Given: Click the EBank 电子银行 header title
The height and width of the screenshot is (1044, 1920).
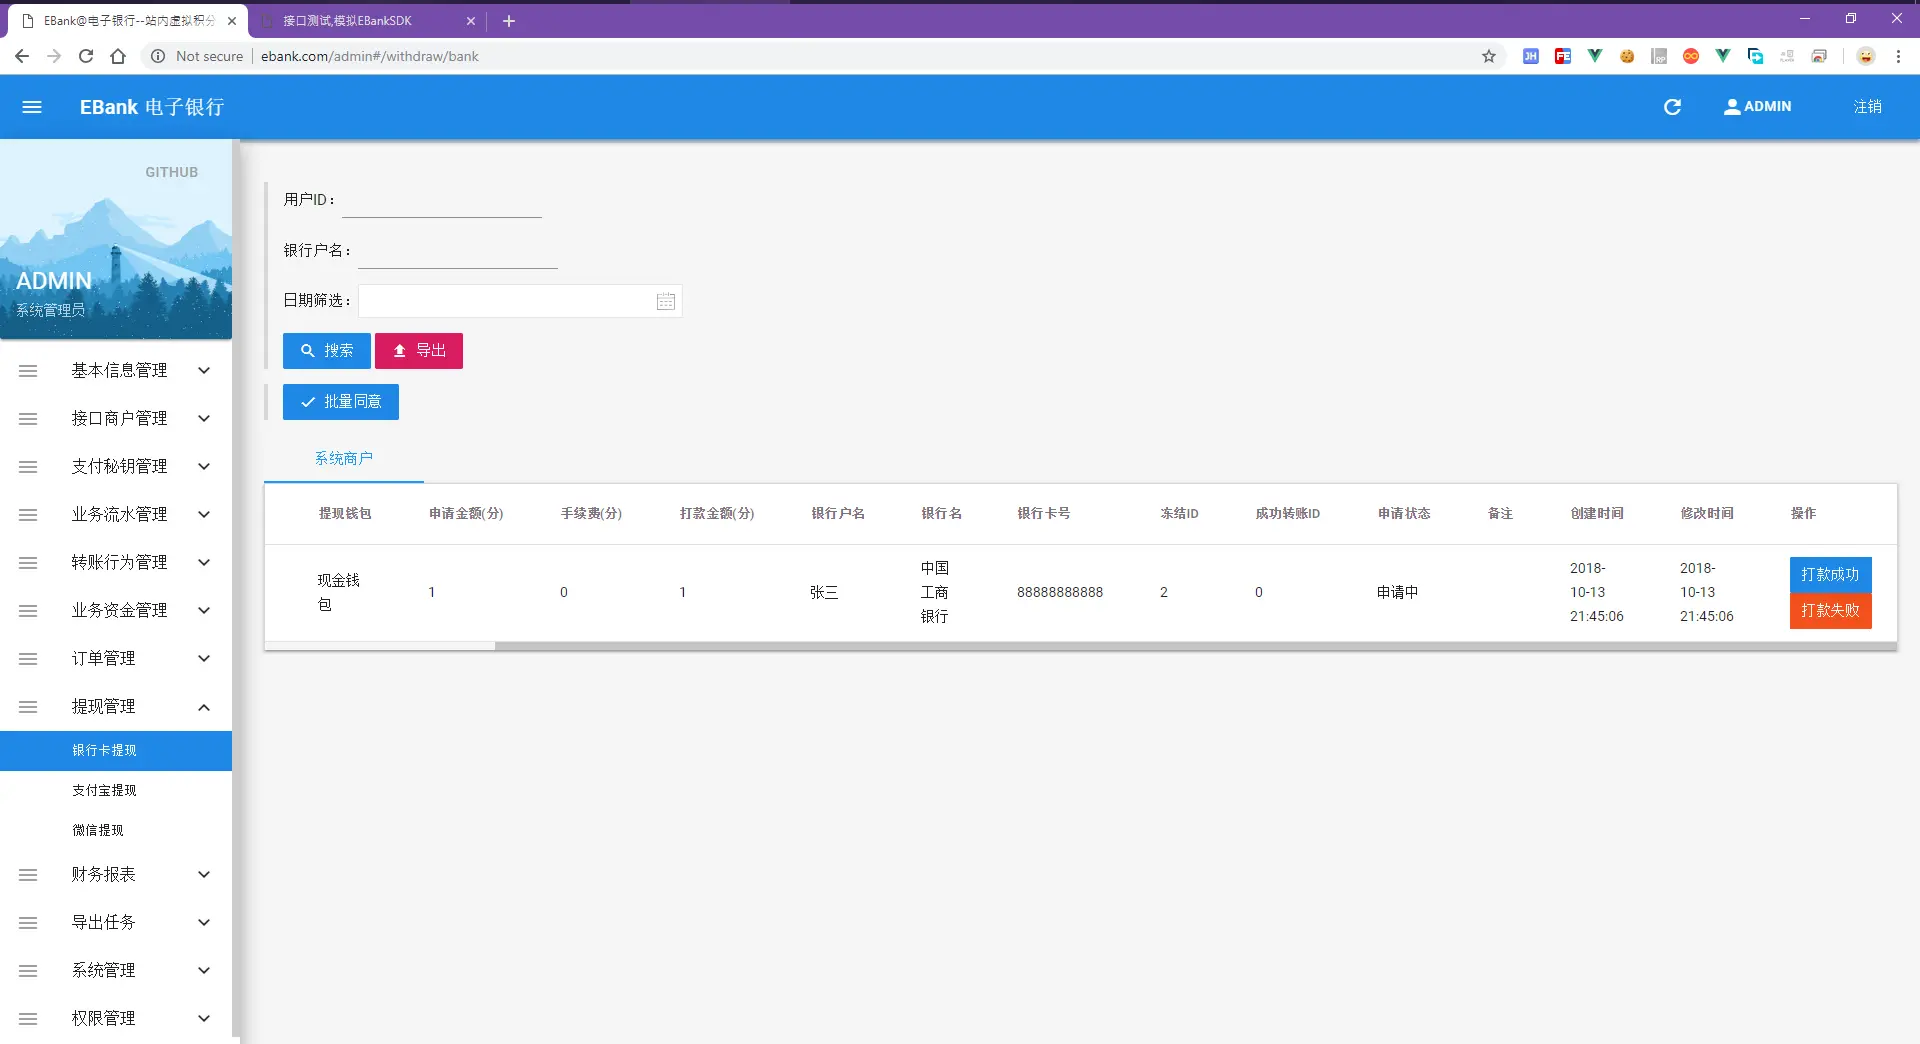Looking at the screenshot, I should pos(152,107).
